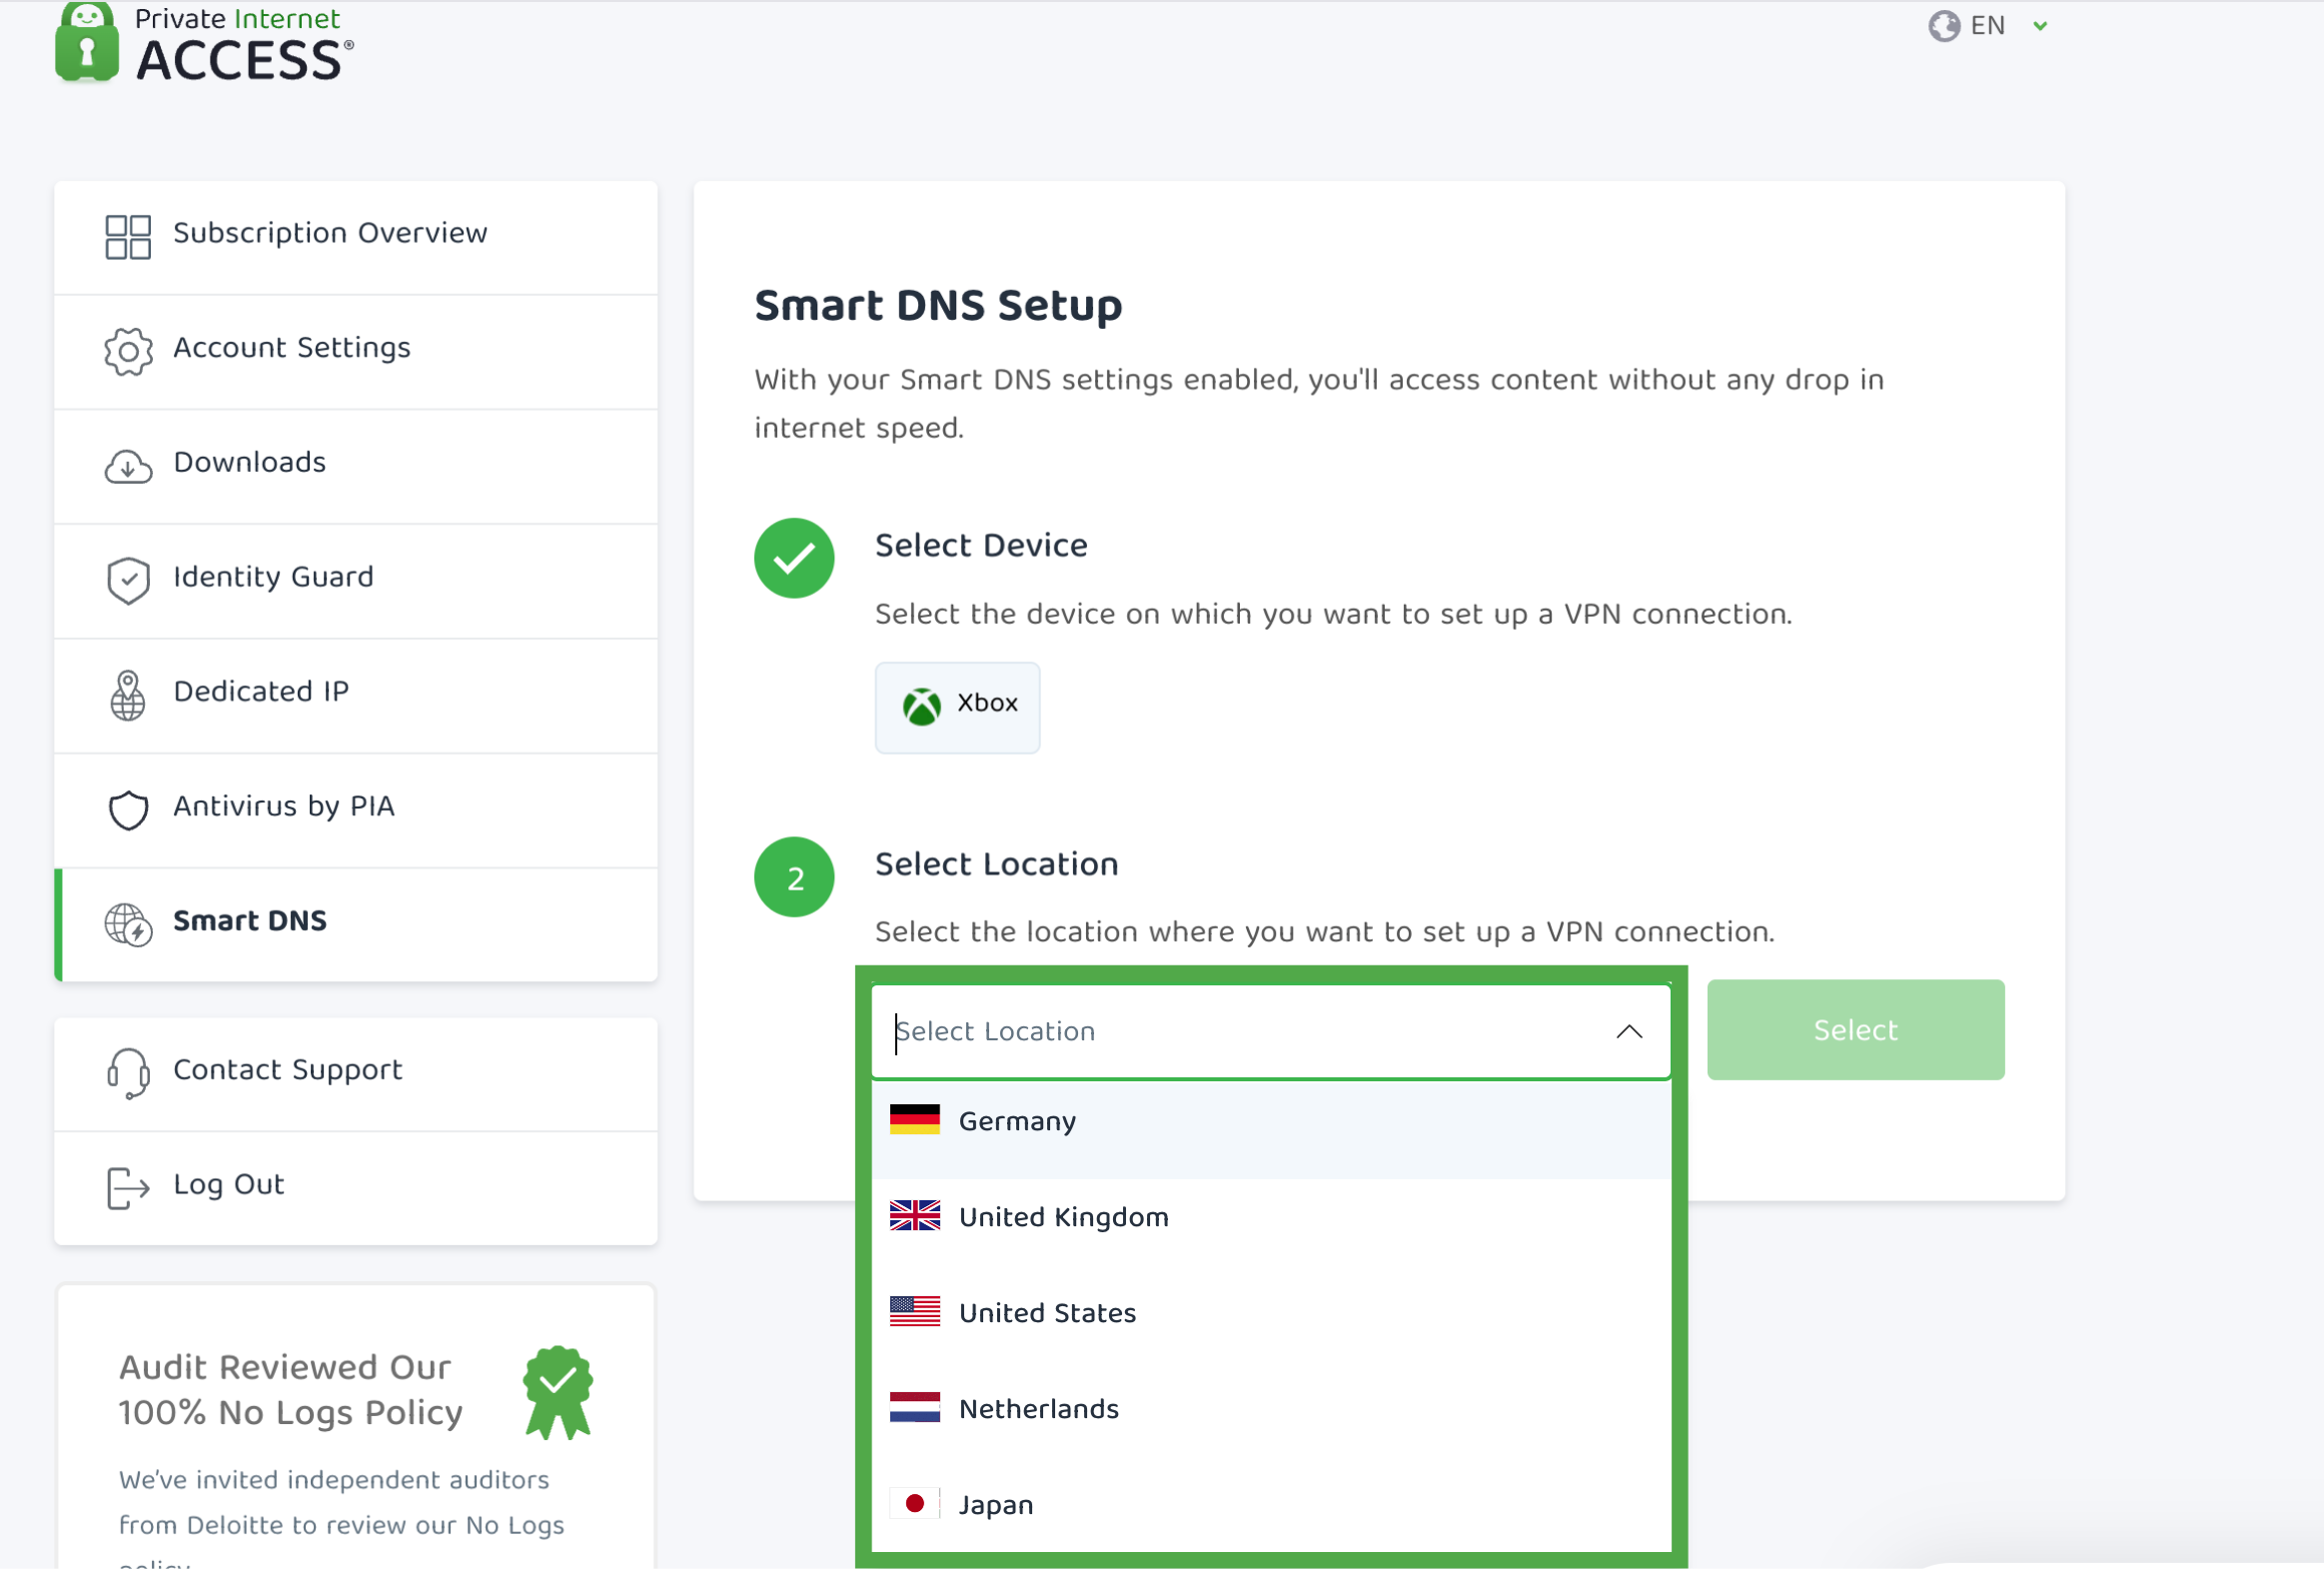The height and width of the screenshot is (1569, 2324).
Task: Click the Private Internet Access padlock logo
Action: [87, 42]
